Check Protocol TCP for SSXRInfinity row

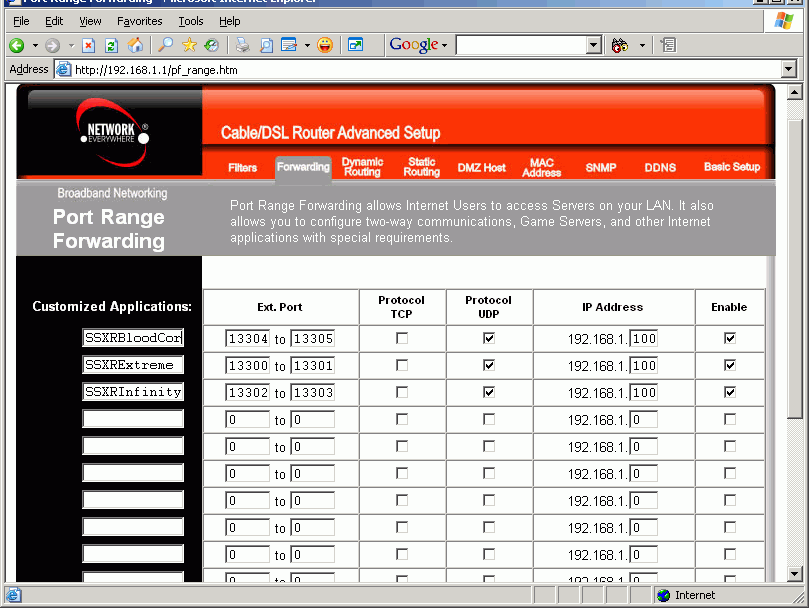(x=402, y=392)
